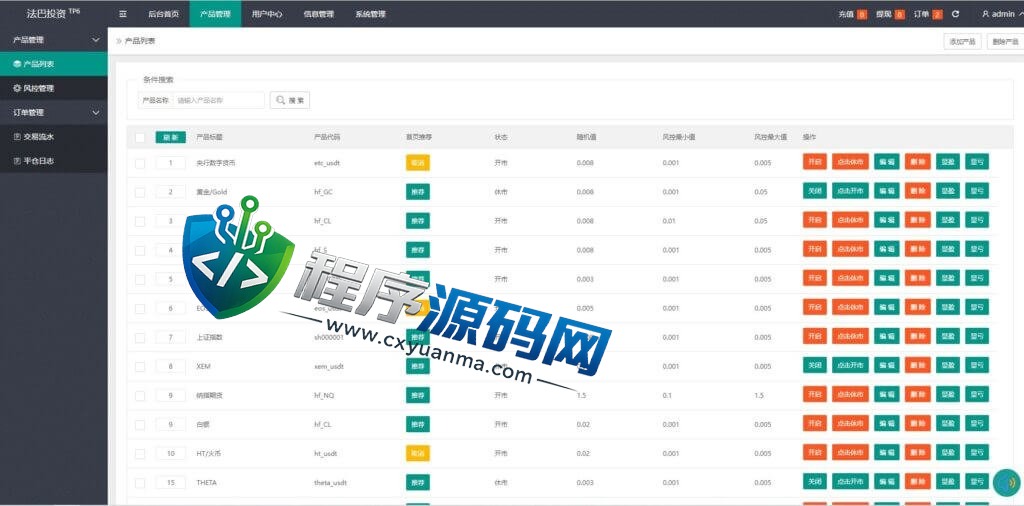This screenshot has width=1024, height=506.
Task: Edit sort number field of 央行数字货币 row
Action: coord(170,163)
